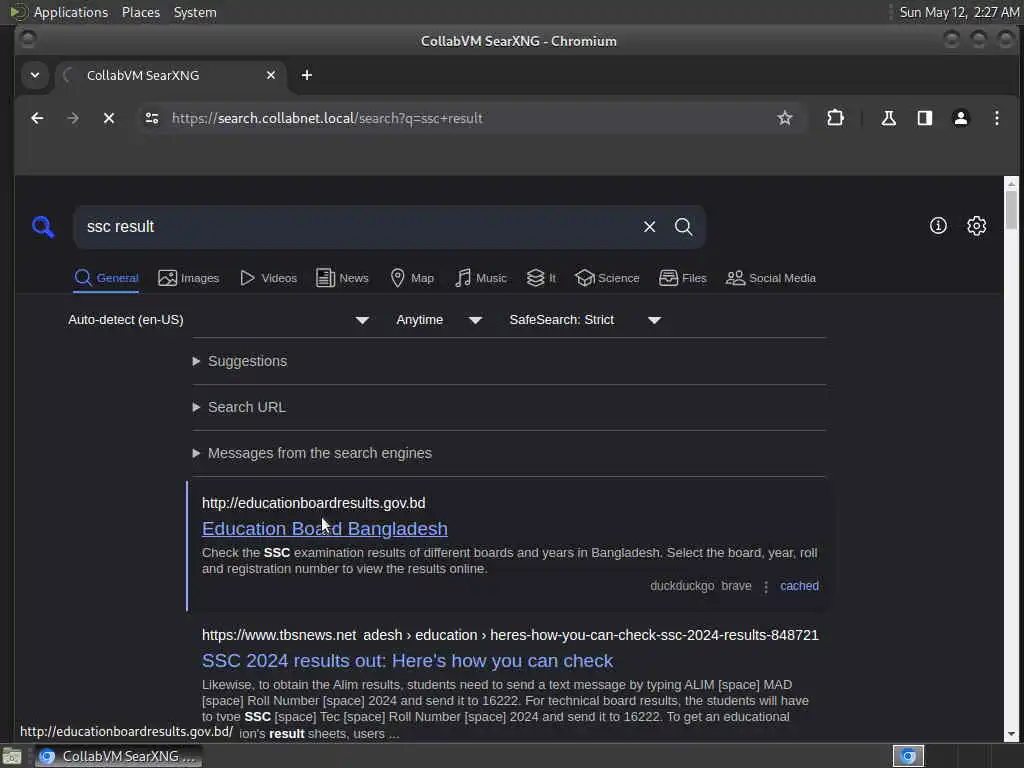Screen dimensions: 1024x768
Task: Switch to the Files category tab
Action: 682,278
